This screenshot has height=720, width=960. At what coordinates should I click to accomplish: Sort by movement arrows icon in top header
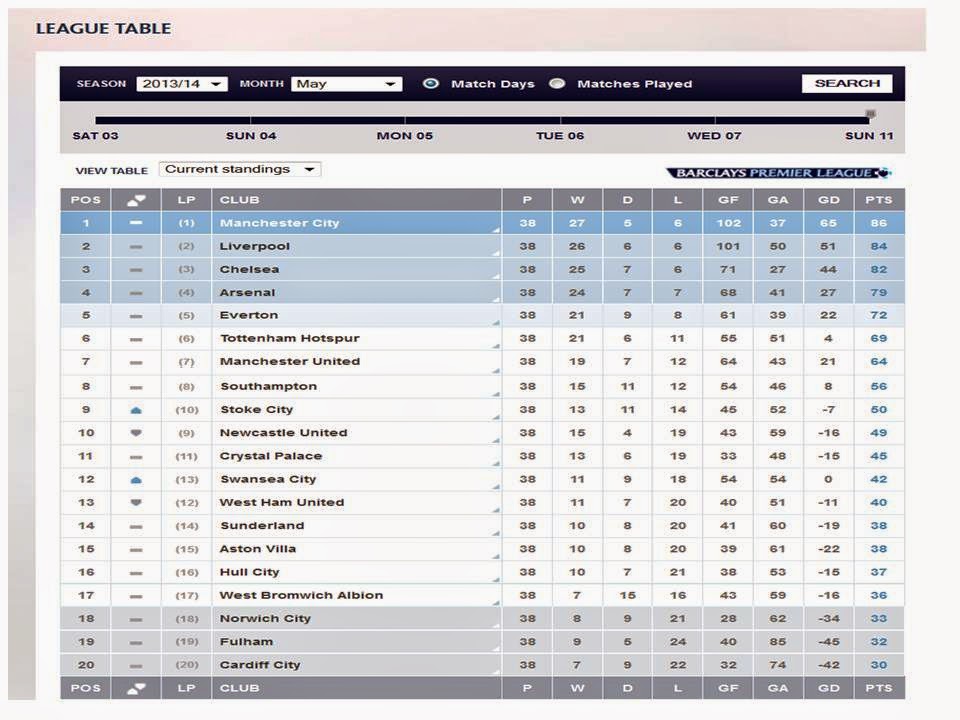point(136,200)
